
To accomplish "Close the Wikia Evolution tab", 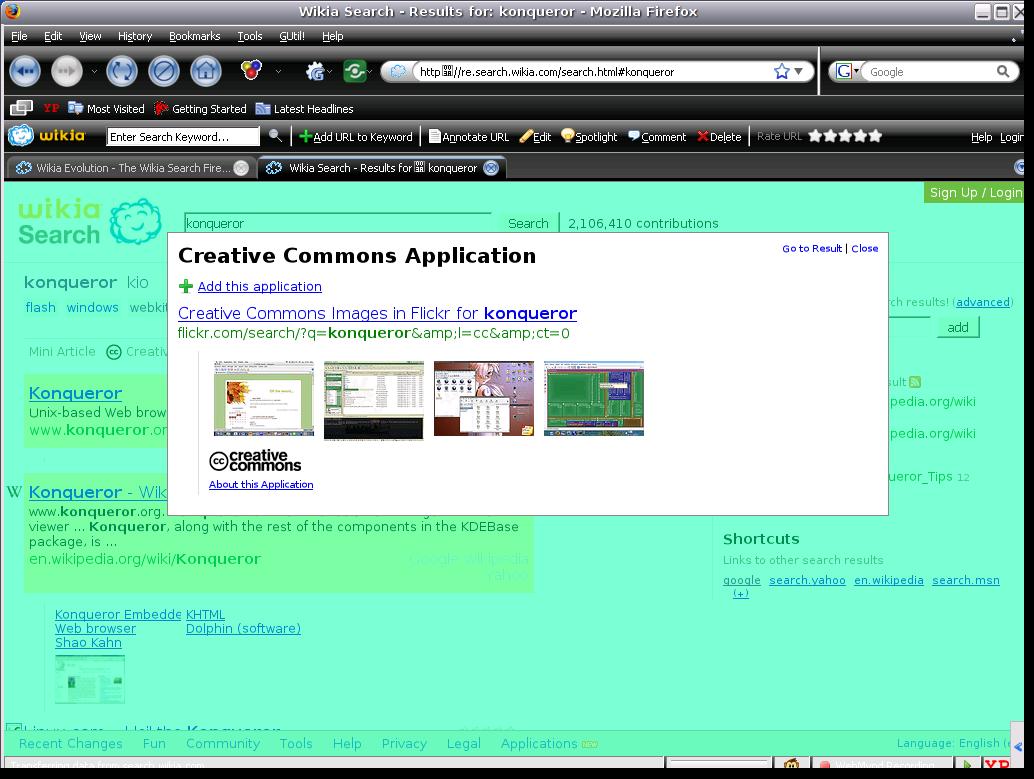I will [242, 168].
